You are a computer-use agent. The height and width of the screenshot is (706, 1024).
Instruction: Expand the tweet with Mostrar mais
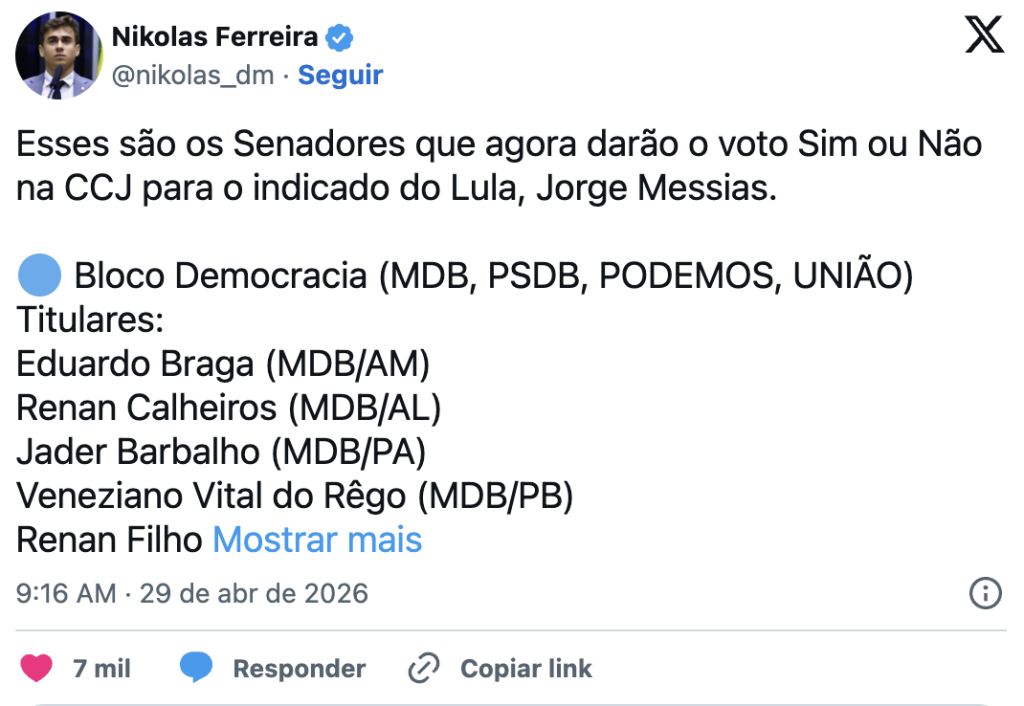pos(317,540)
